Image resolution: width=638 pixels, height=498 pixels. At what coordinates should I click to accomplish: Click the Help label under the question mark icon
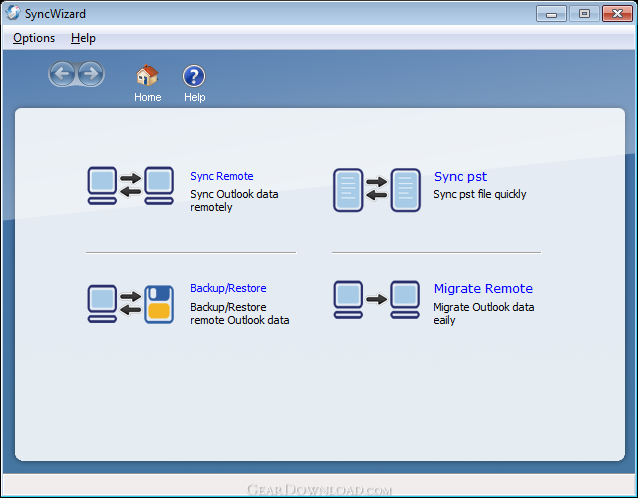(194, 97)
